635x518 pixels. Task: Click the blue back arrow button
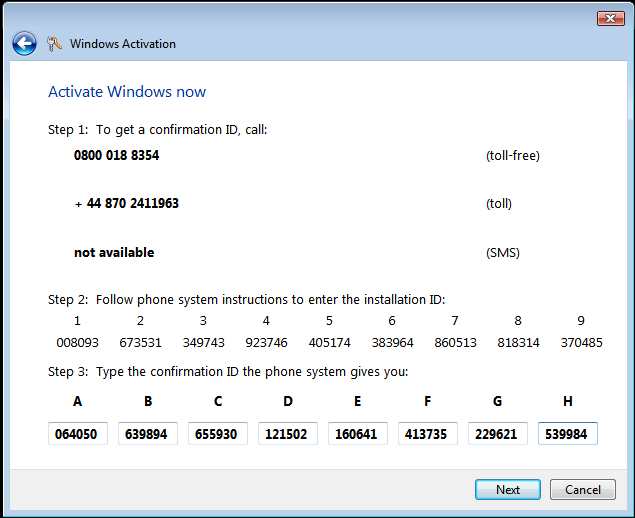[x=24, y=44]
